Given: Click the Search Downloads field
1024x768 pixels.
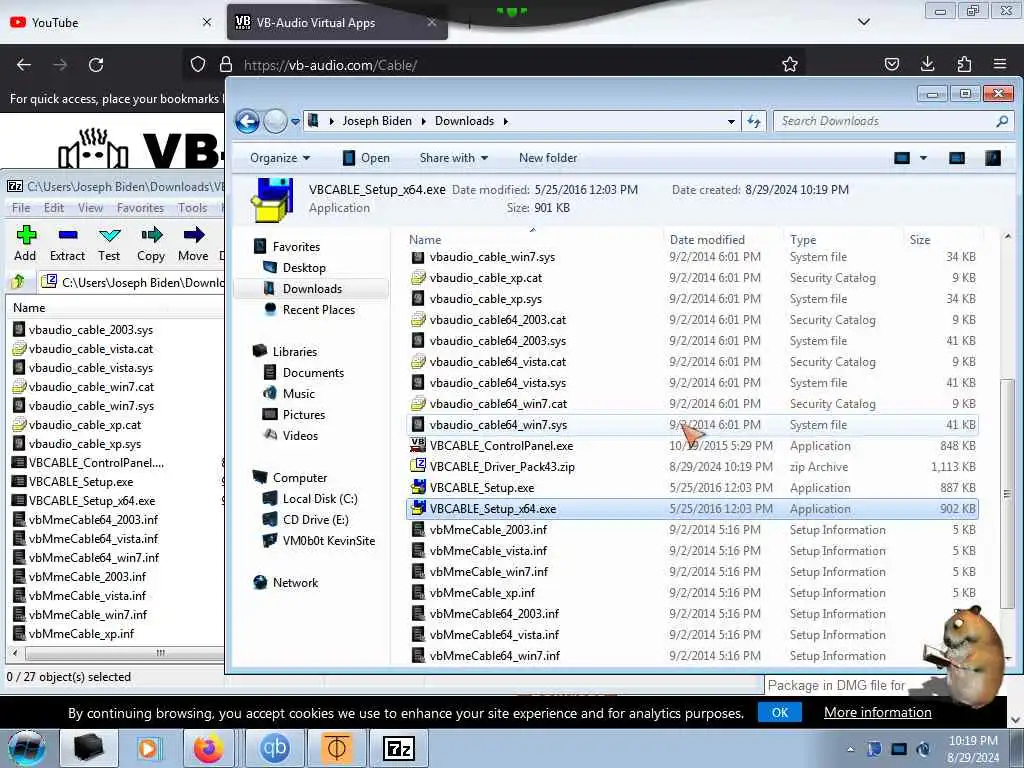Looking at the screenshot, I should coord(893,121).
